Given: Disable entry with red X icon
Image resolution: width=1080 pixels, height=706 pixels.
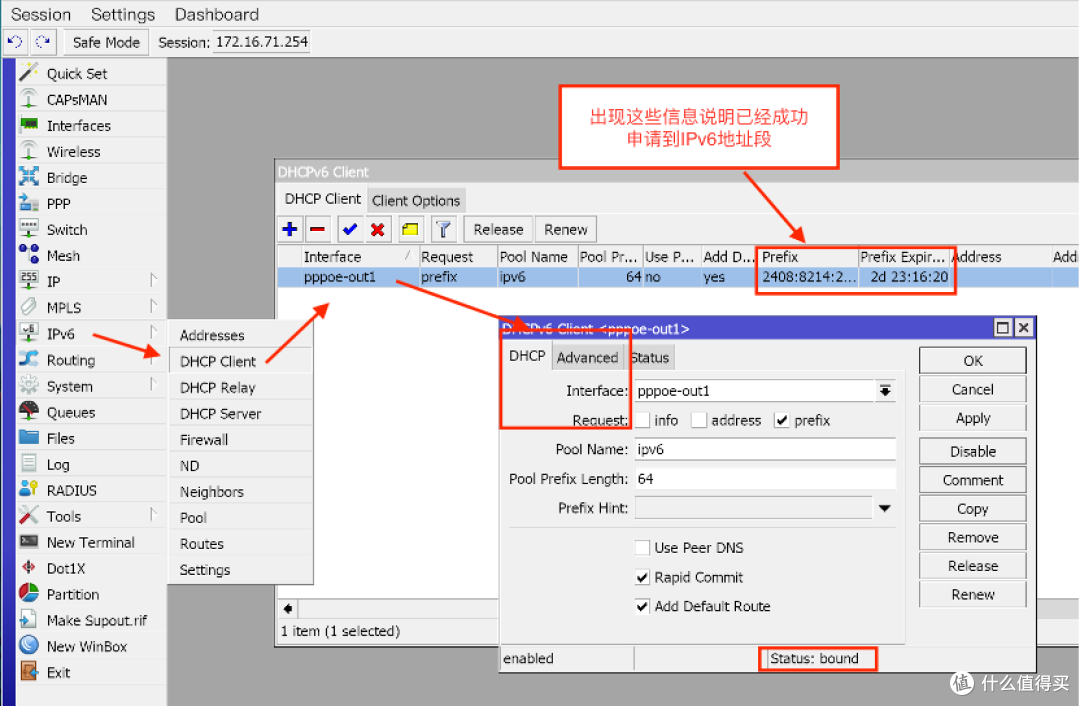Looking at the screenshot, I should pyautogui.click(x=377, y=229).
